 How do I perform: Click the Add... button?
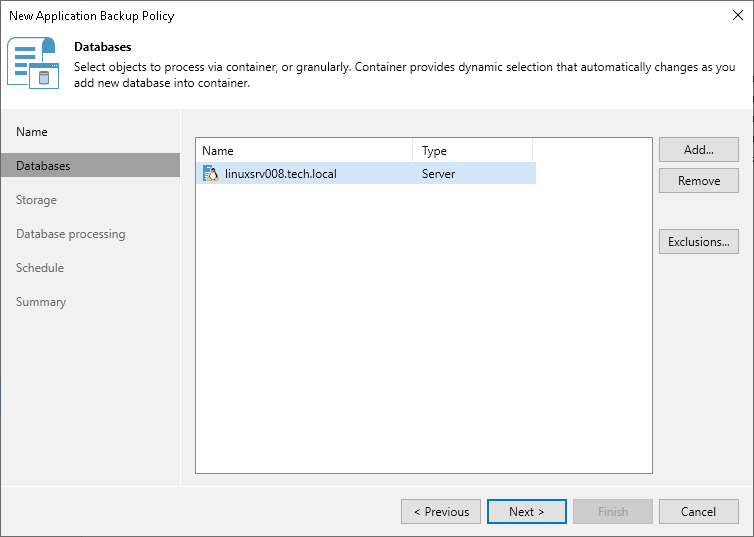(699, 150)
